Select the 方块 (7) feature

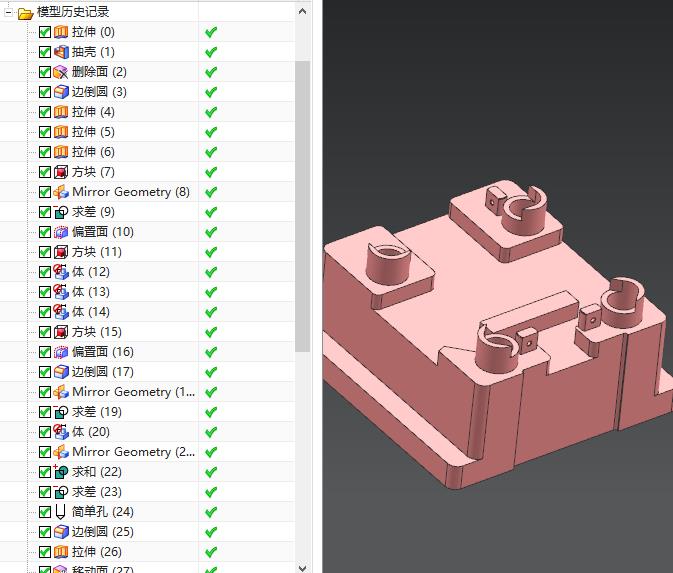pos(93,172)
